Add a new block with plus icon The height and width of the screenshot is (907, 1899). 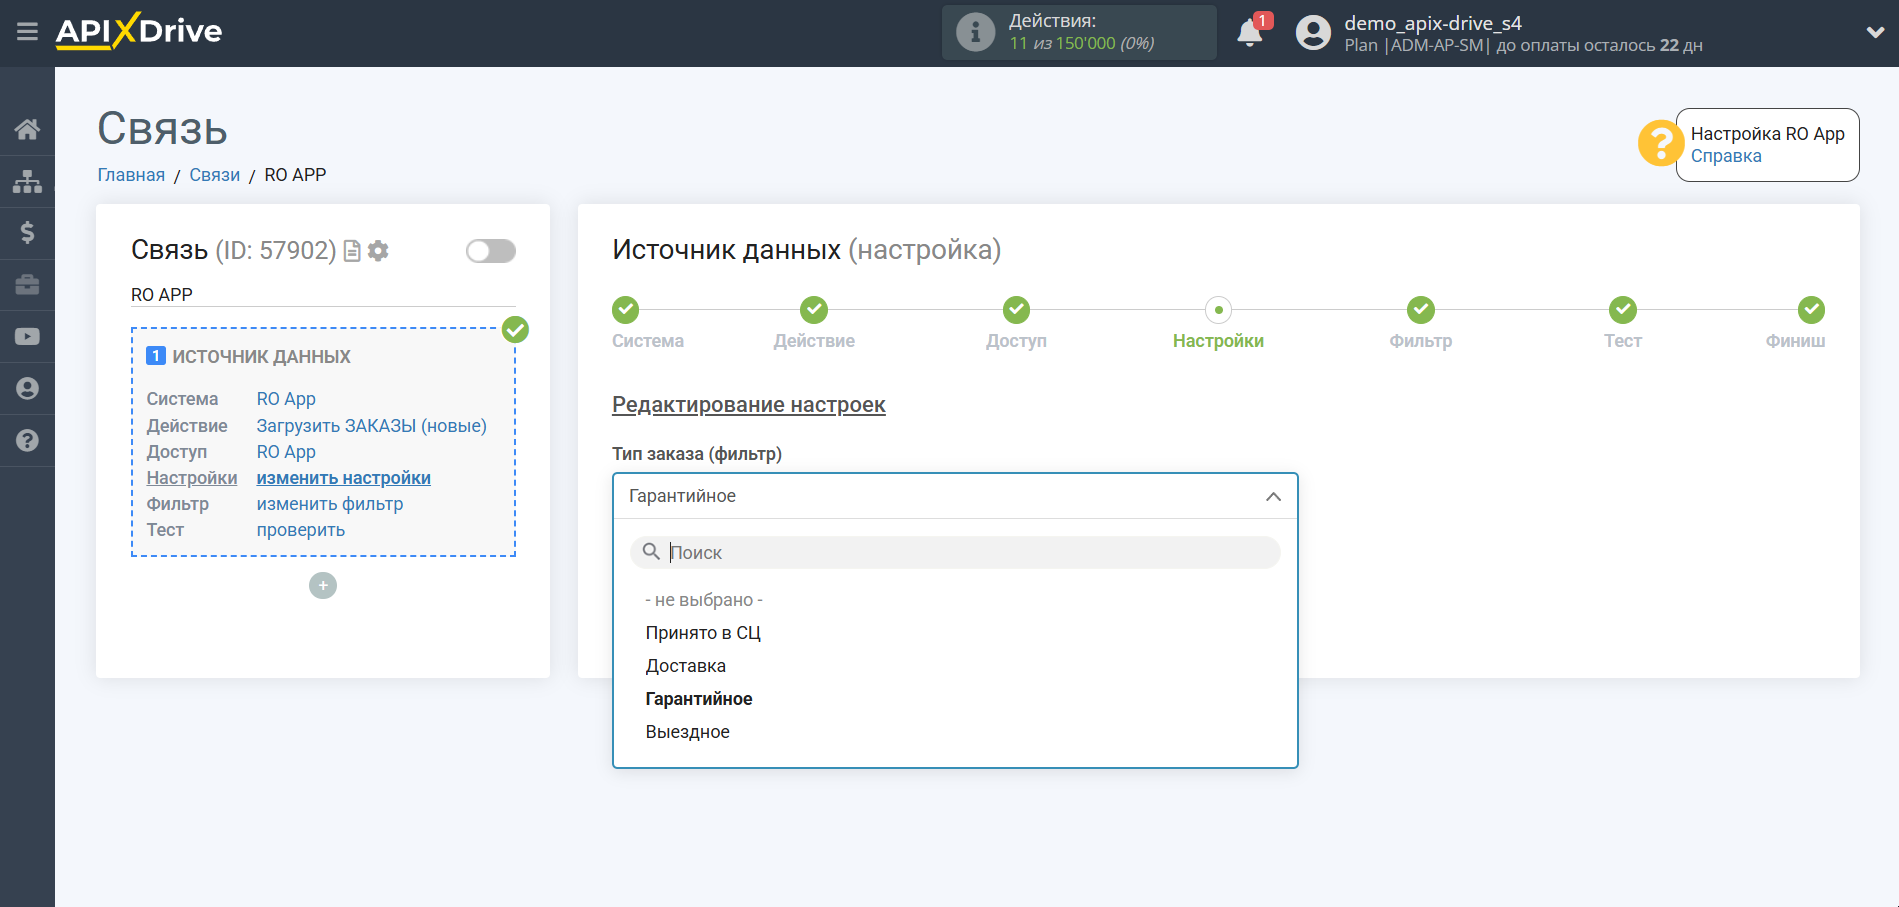pos(323,586)
